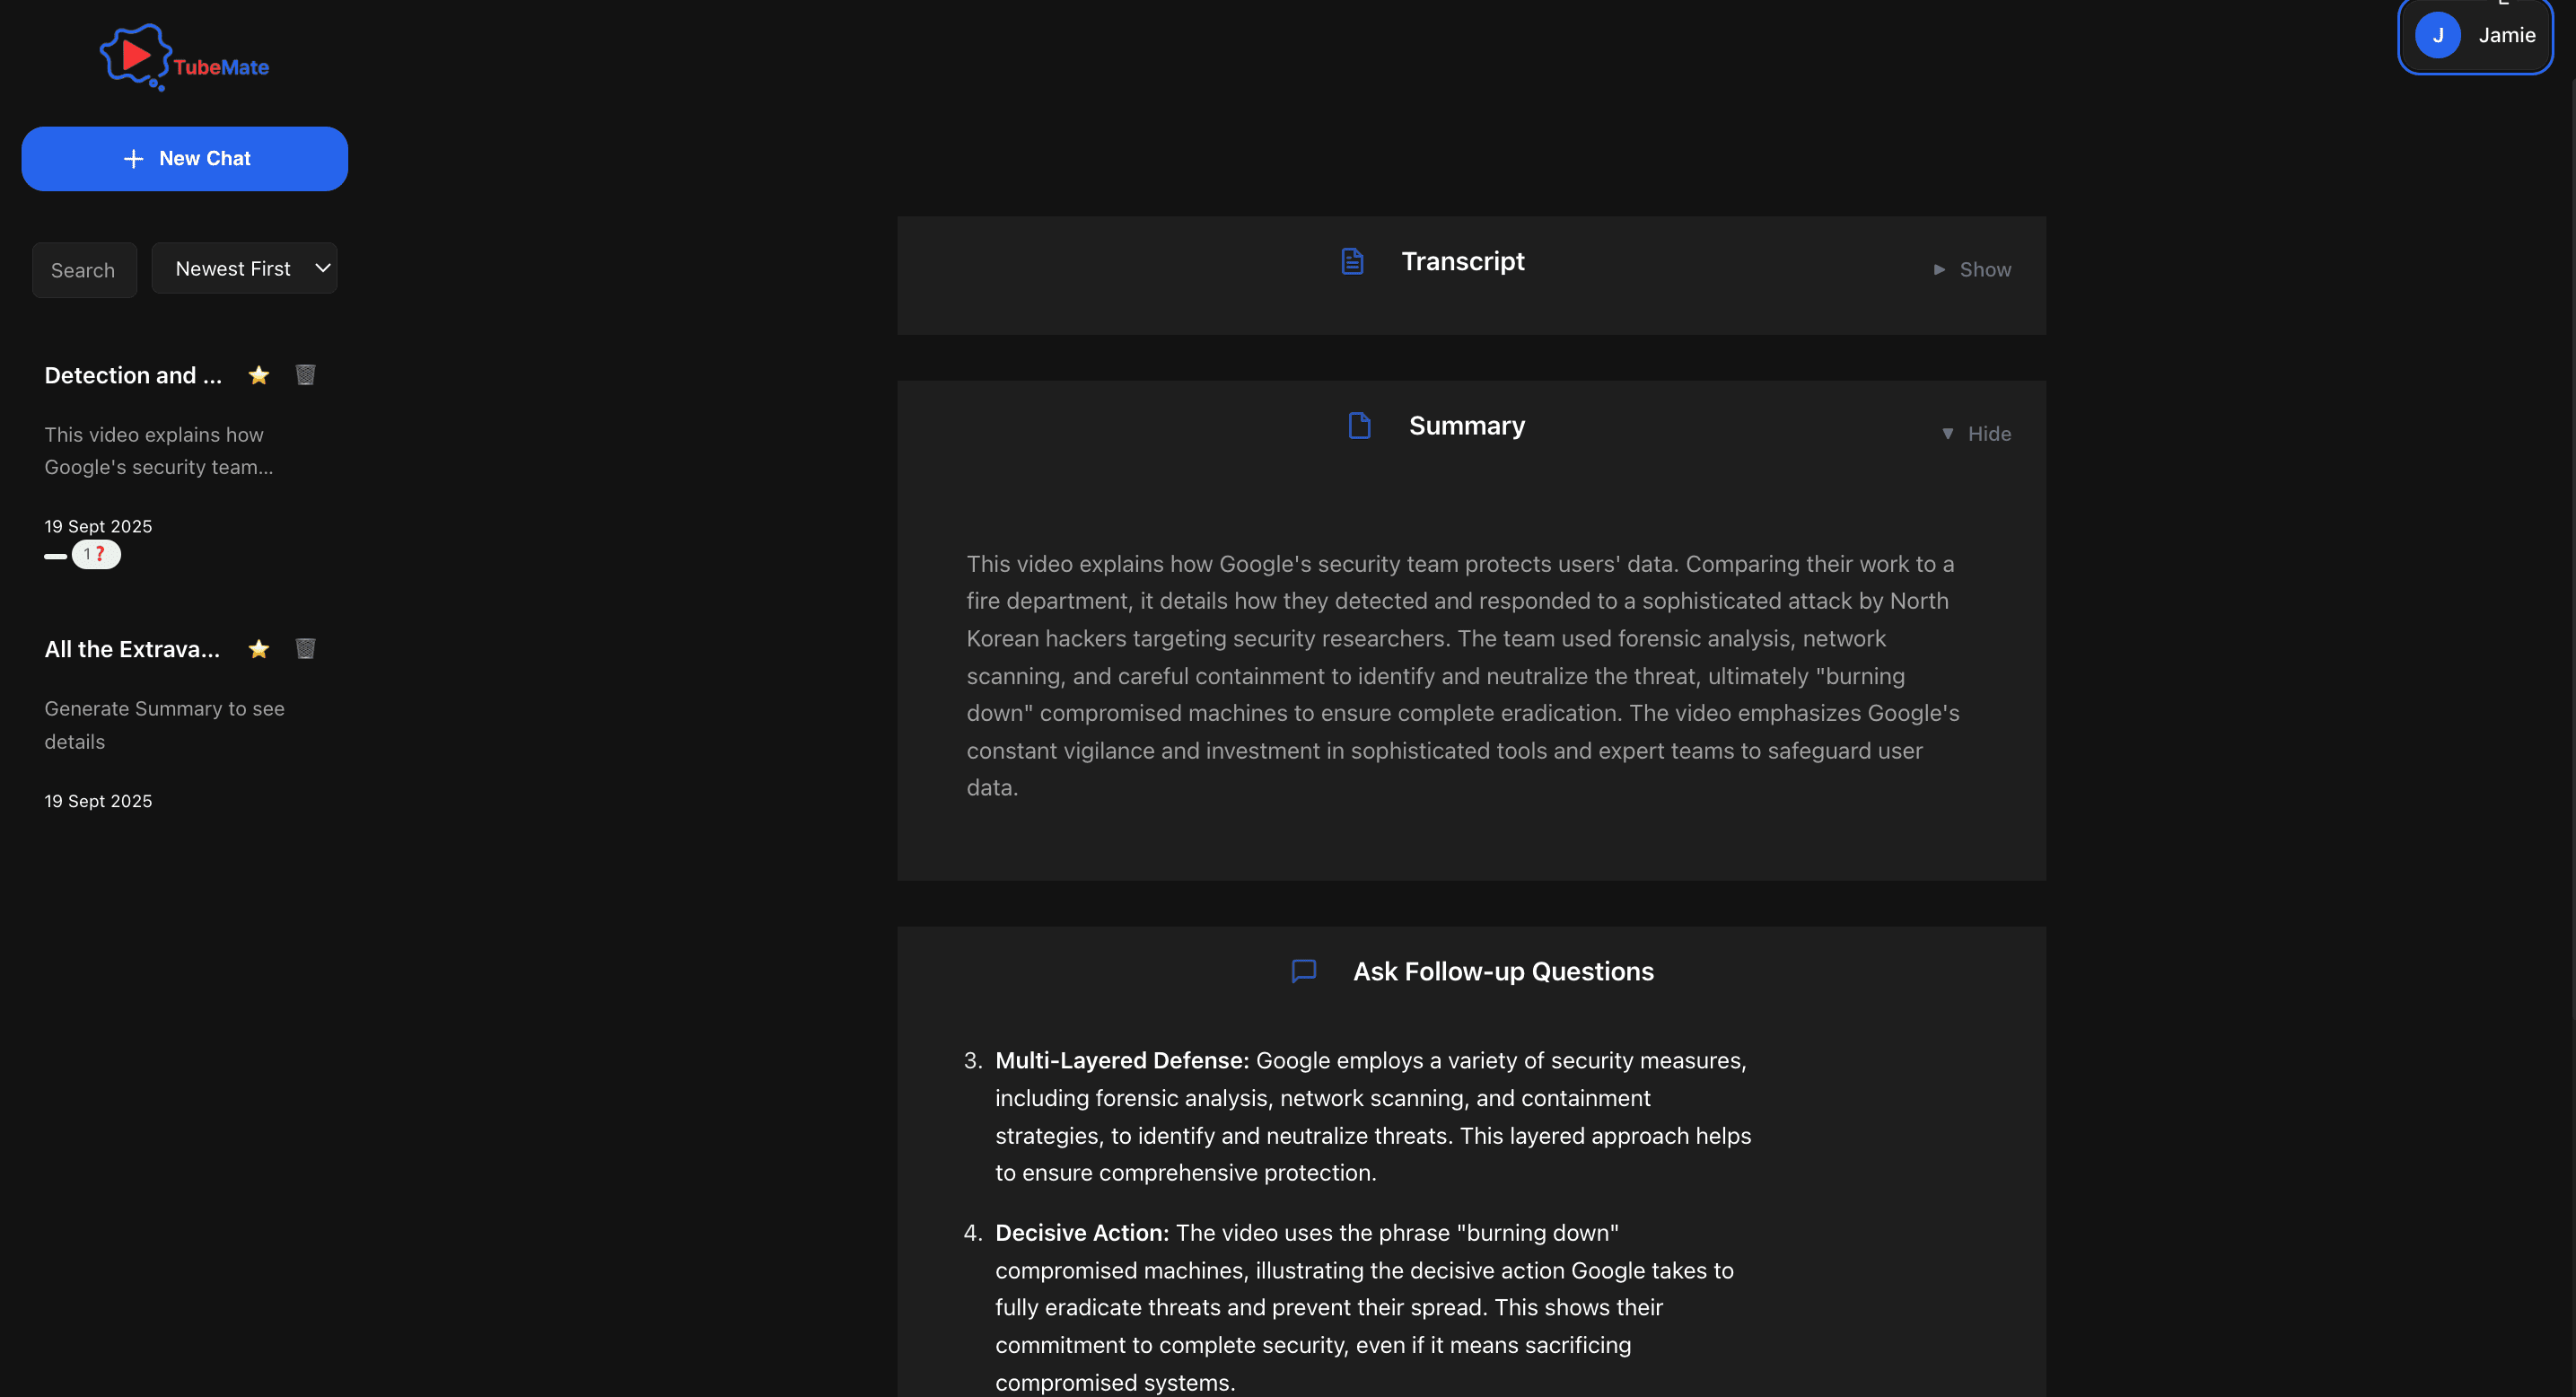The width and height of the screenshot is (2576, 1397).
Task: Collapse Summary using its disclosure triangle
Action: click(x=1947, y=434)
